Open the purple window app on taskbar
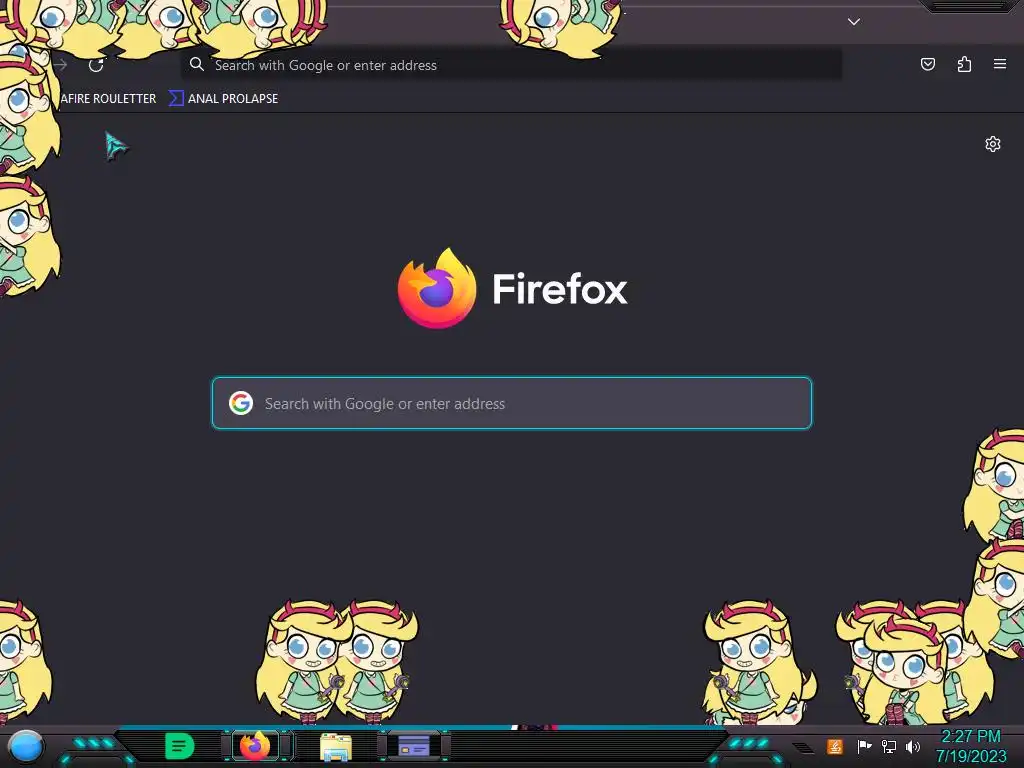Screen dimensions: 1024x768 (x=413, y=745)
